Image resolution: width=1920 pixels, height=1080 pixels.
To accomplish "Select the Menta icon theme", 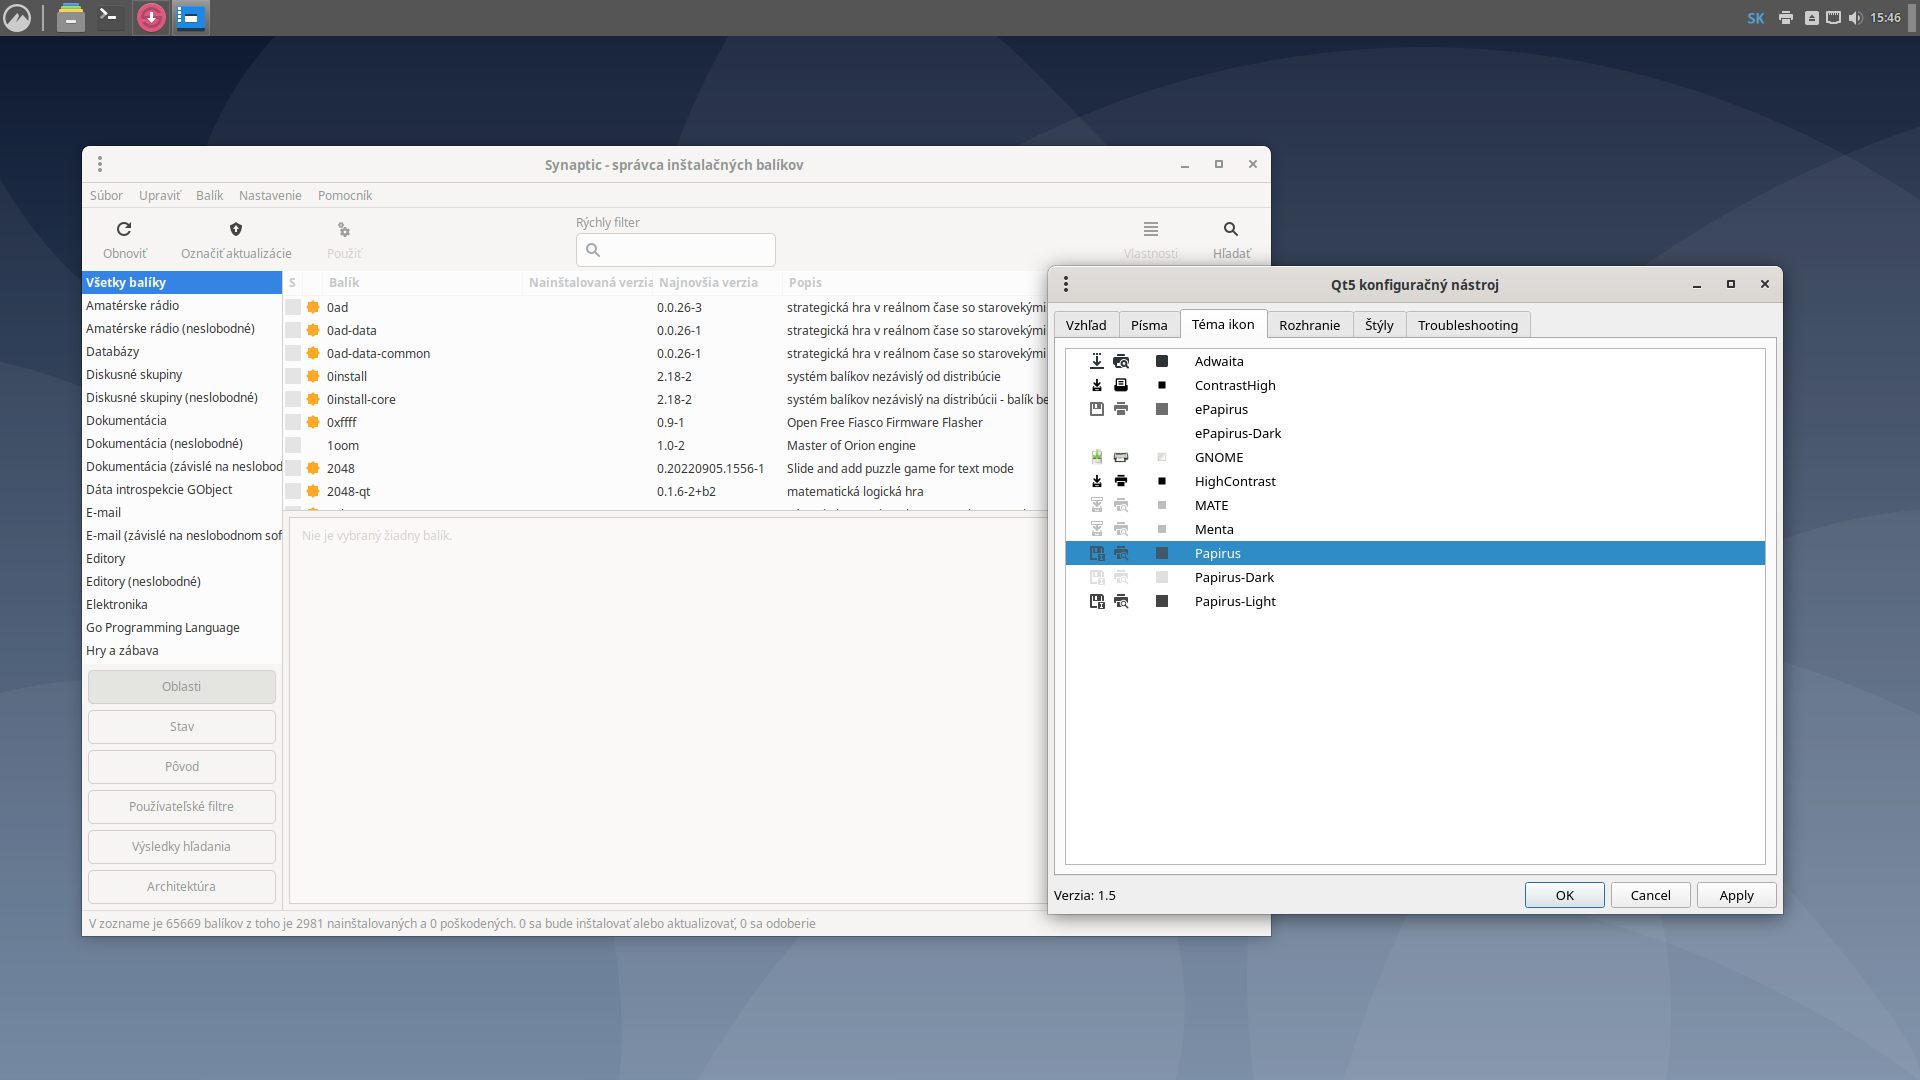I will [1415, 529].
